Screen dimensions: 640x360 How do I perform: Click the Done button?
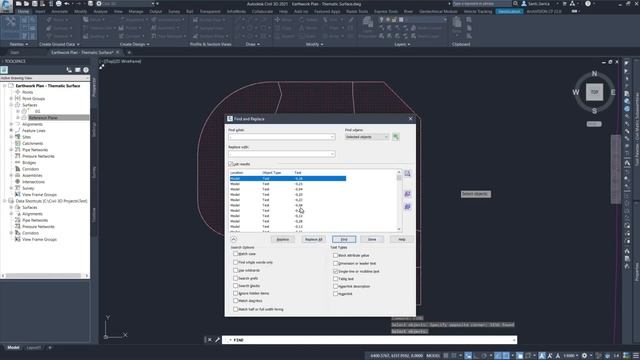372,240
